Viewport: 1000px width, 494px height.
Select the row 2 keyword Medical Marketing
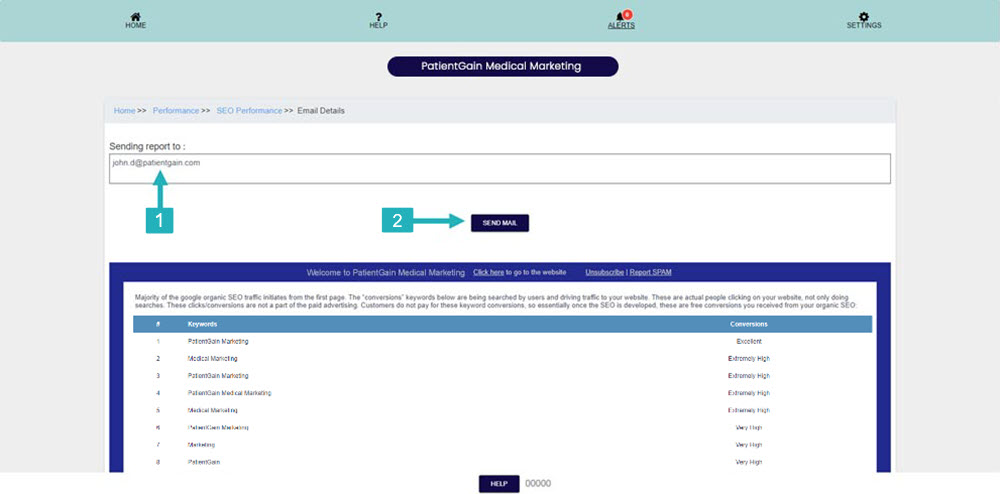[212, 359]
